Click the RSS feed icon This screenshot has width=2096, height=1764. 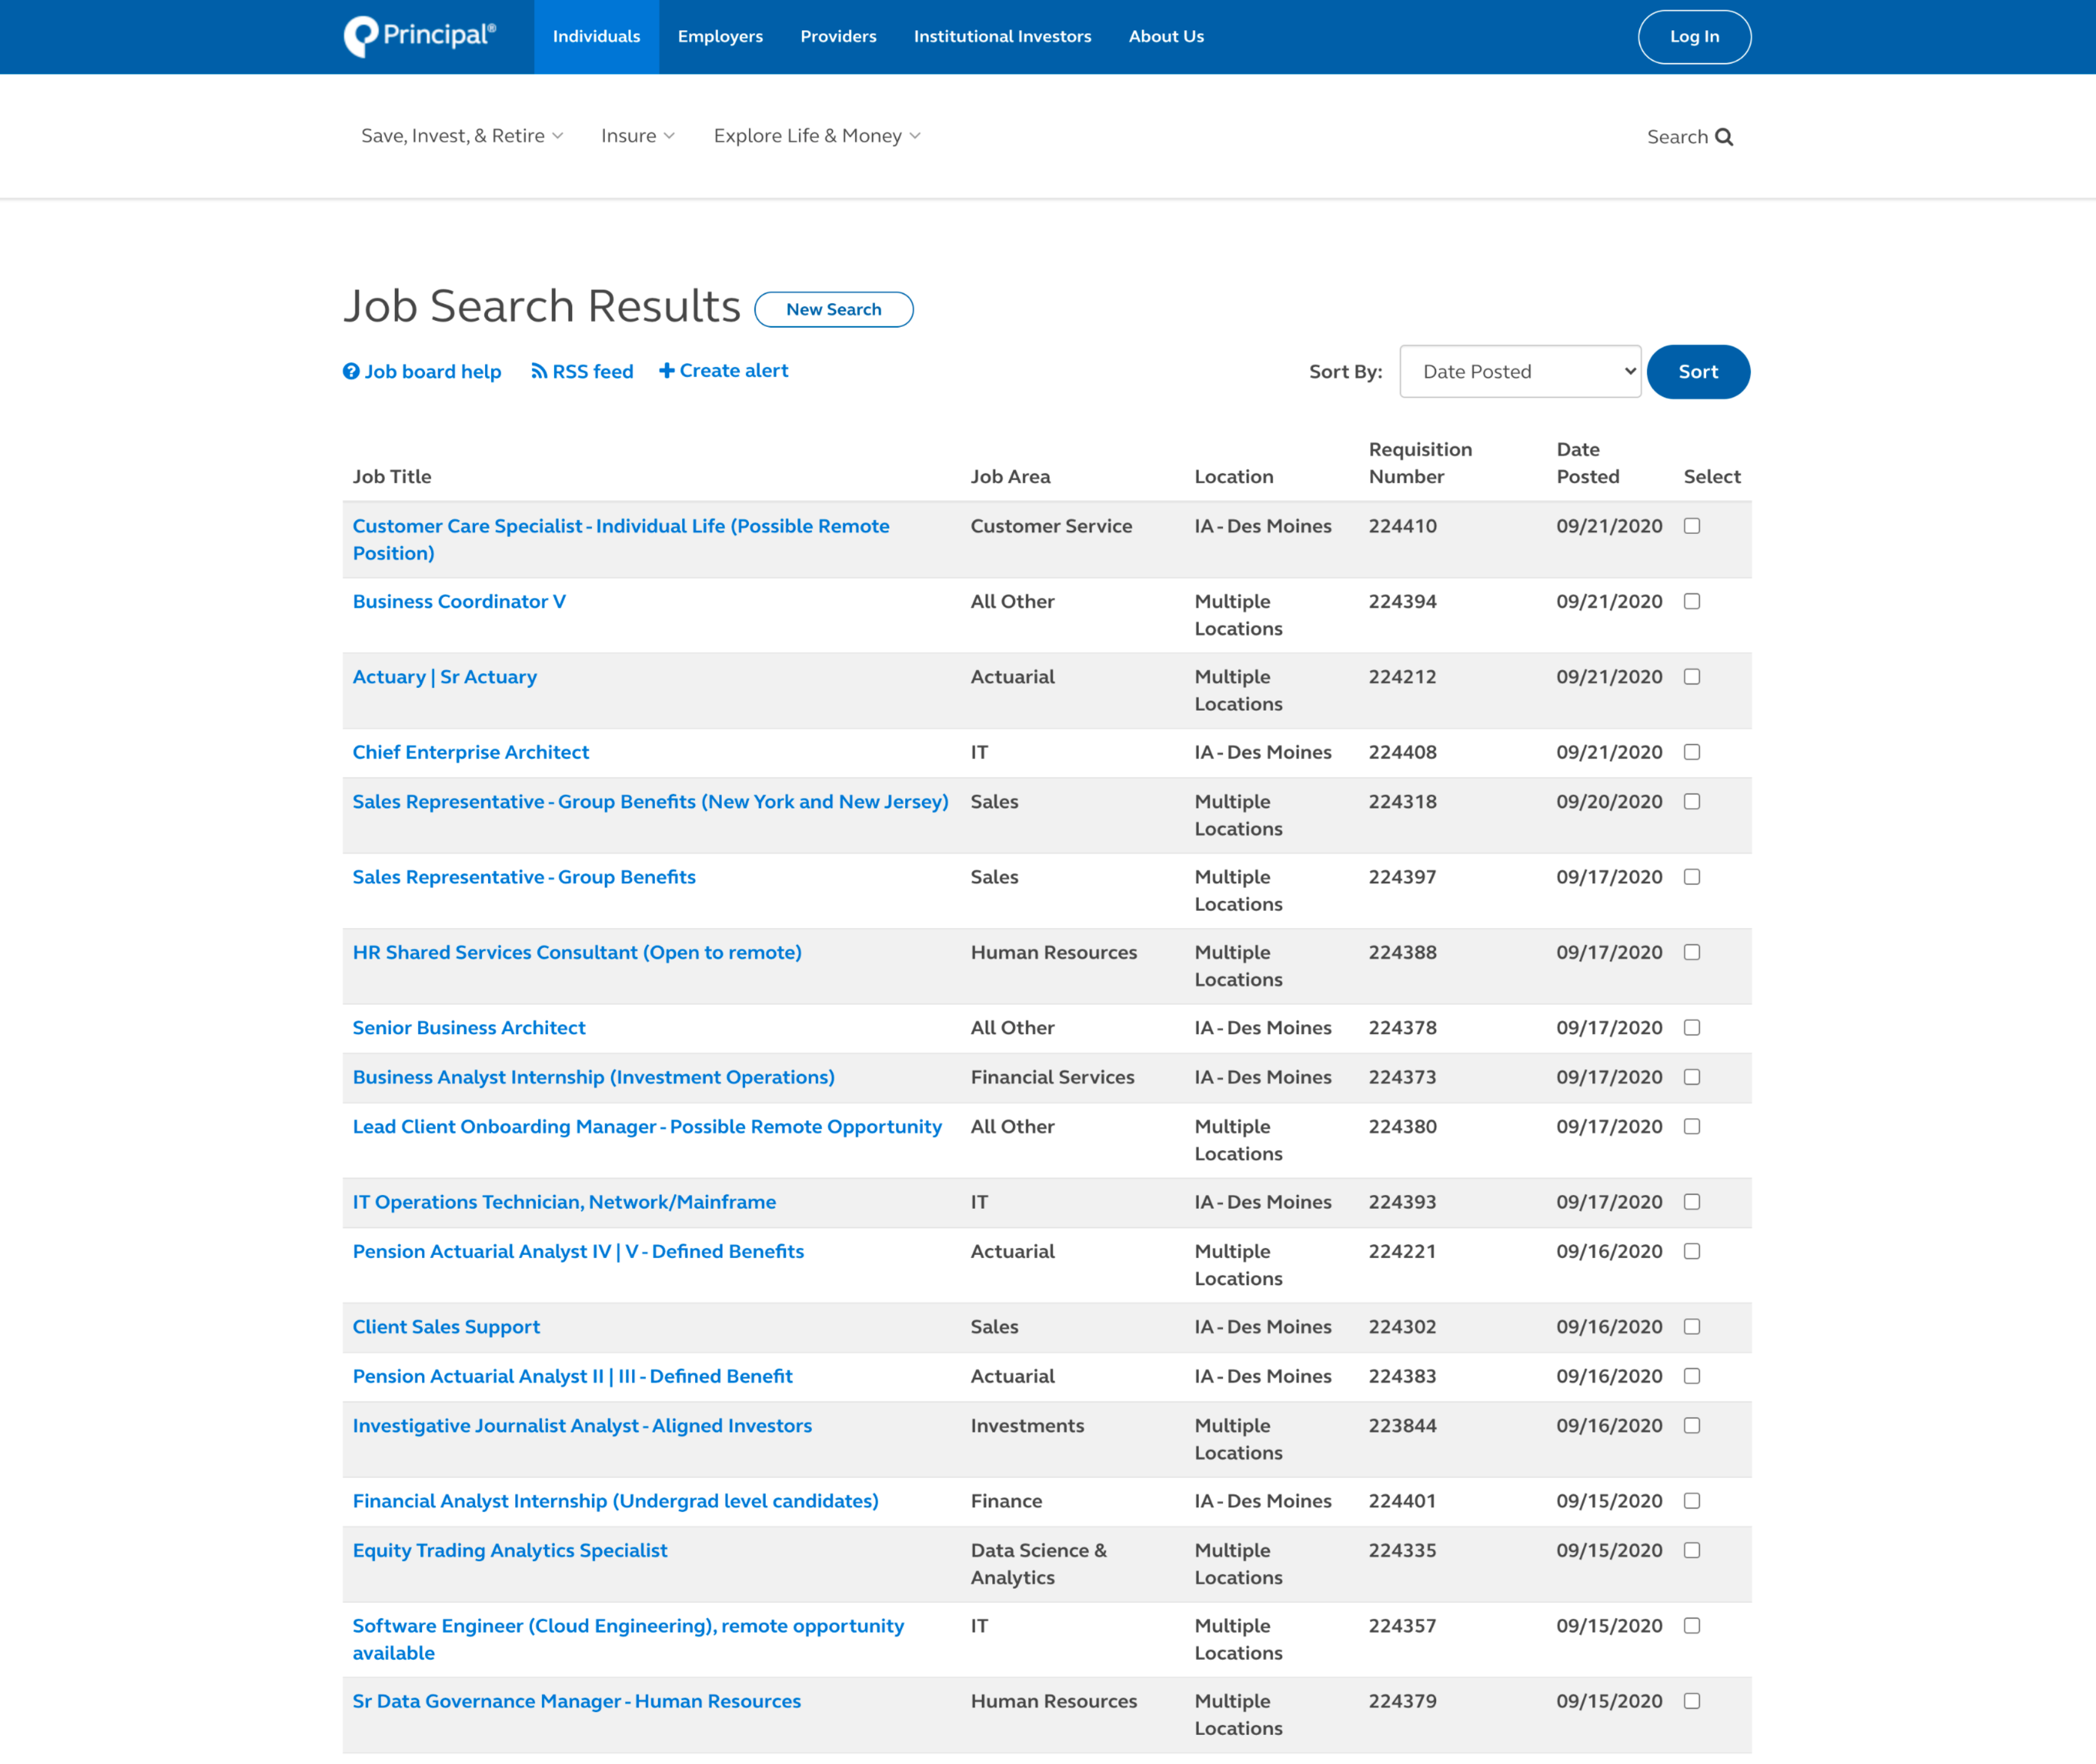coord(539,372)
